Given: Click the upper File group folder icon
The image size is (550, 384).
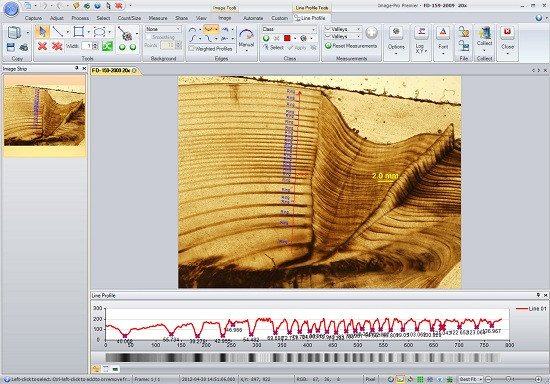Looking at the screenshot, I should (x=464, y=32).
